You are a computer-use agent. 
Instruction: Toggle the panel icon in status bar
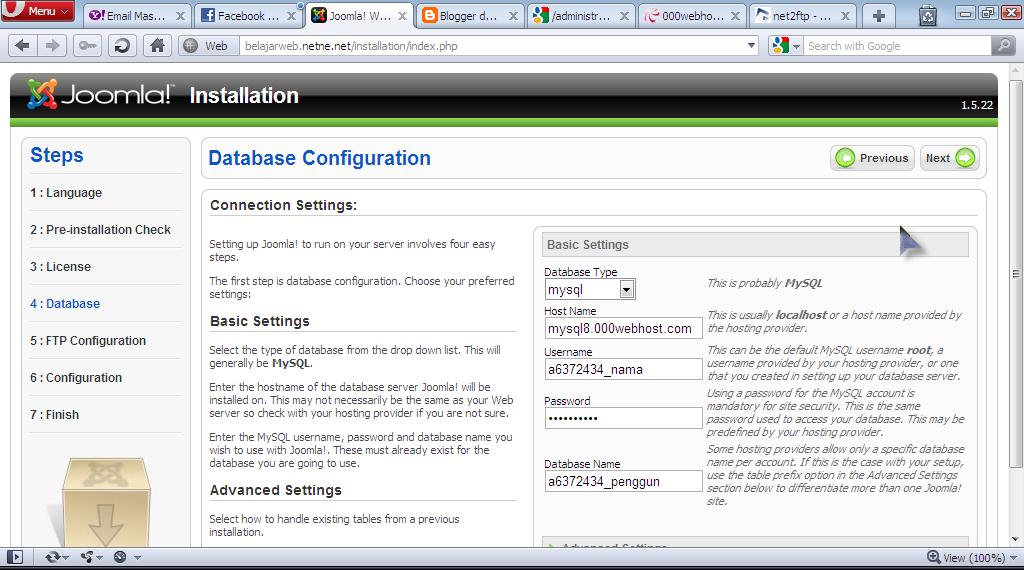15,557
